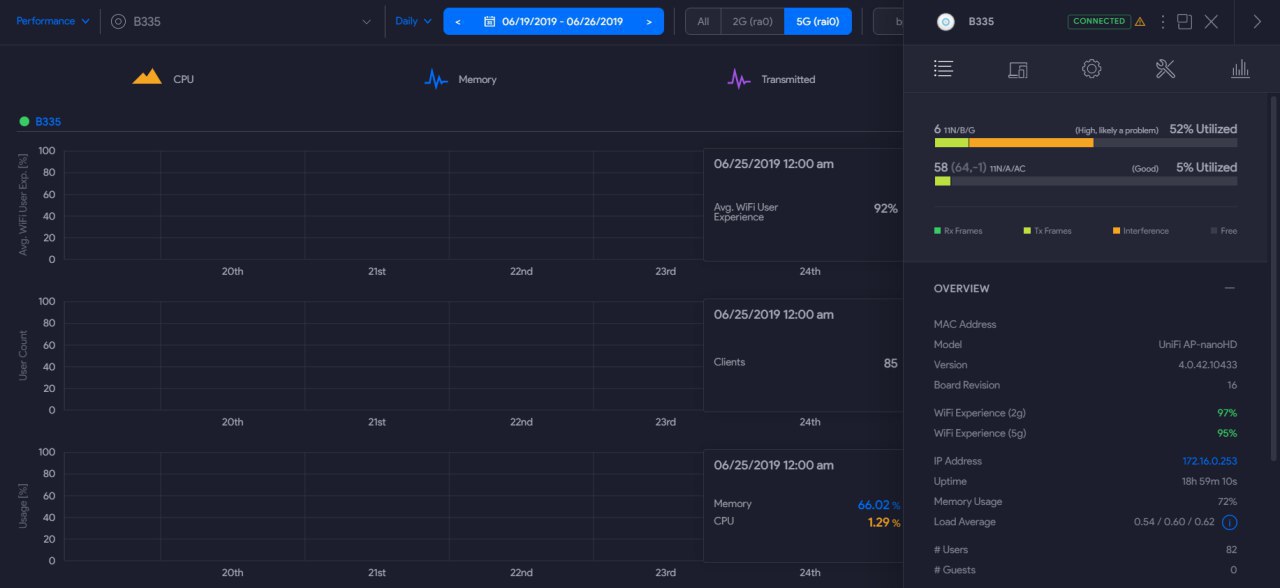Collapse the OVERVIEW section
Screen dimensions: 1280x588
pyautogui.click(x=1229, y=288)
